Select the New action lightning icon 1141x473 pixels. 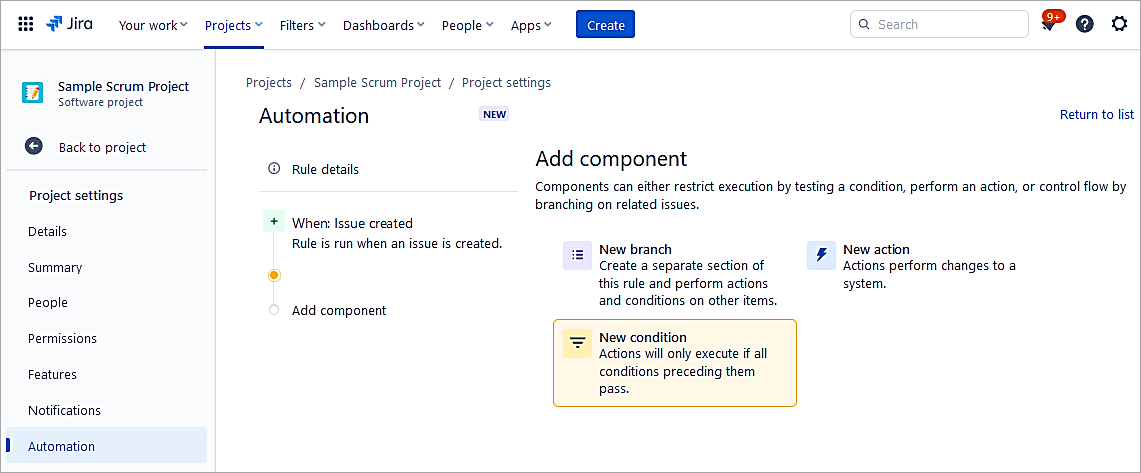[821, 256]
